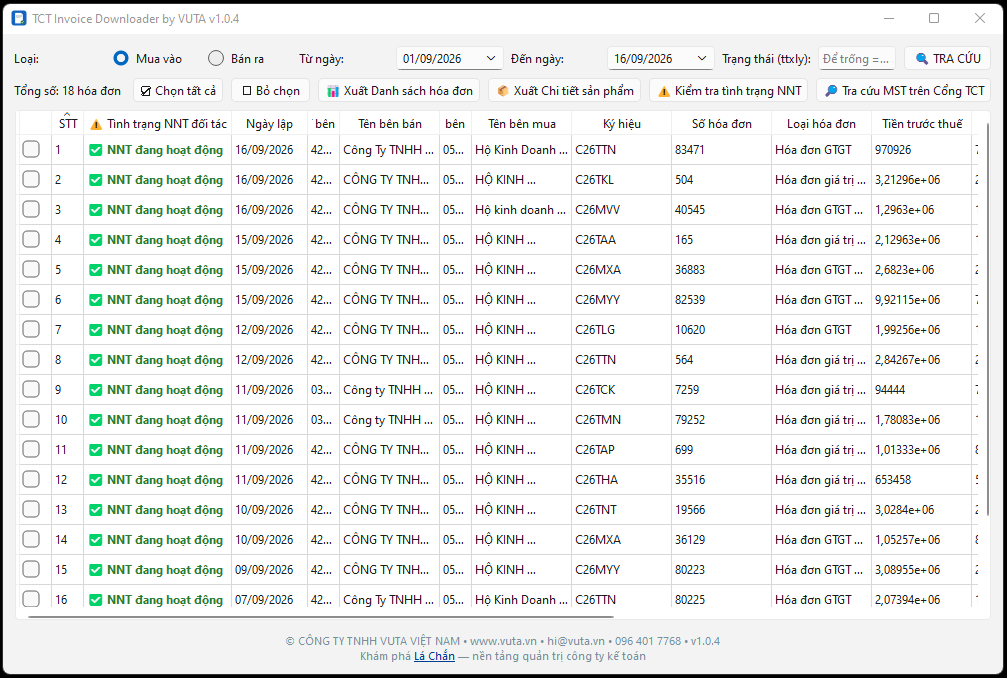The image size is (1007, 678).
Task: Sort by the Ký hiệu column header
Action: coord(622,124)
